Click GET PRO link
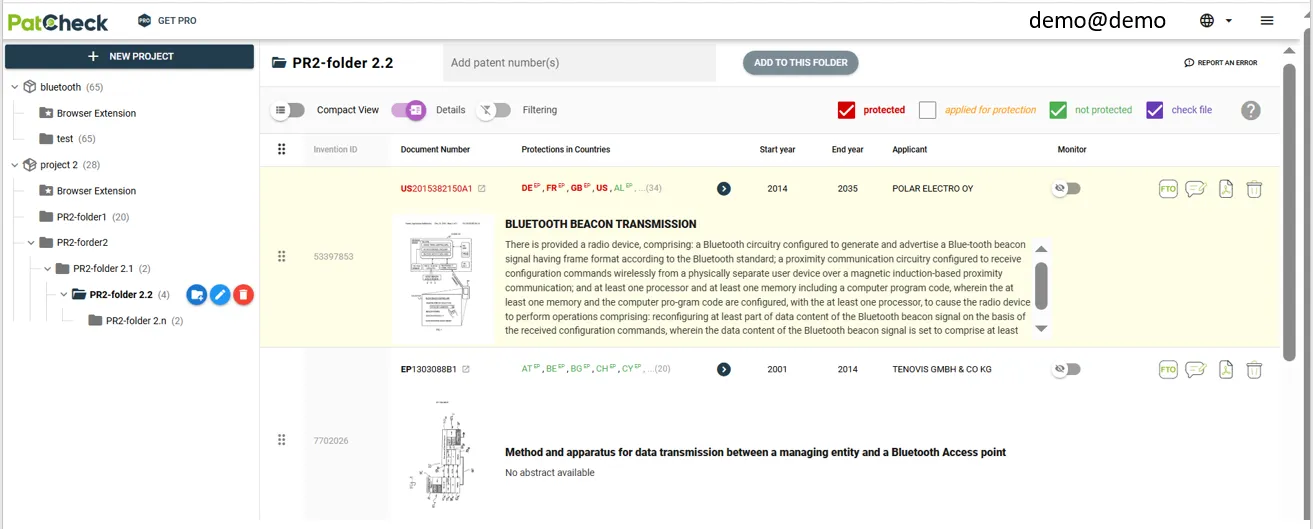The image size is (1313, 529). coord(178,21)
